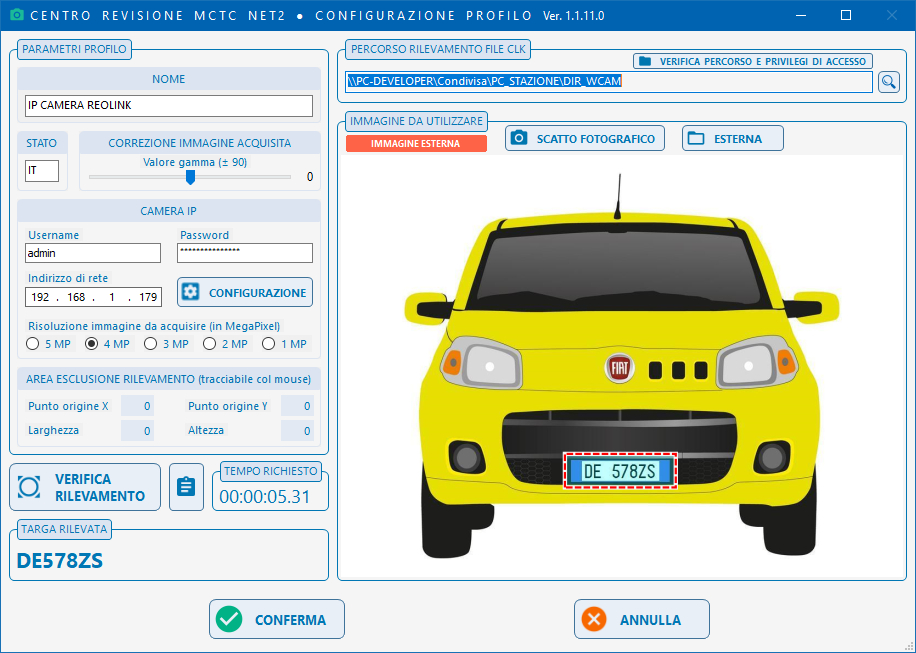Click the gamma value slider handle
916x653 pixels.
click(x=190, y=177)
